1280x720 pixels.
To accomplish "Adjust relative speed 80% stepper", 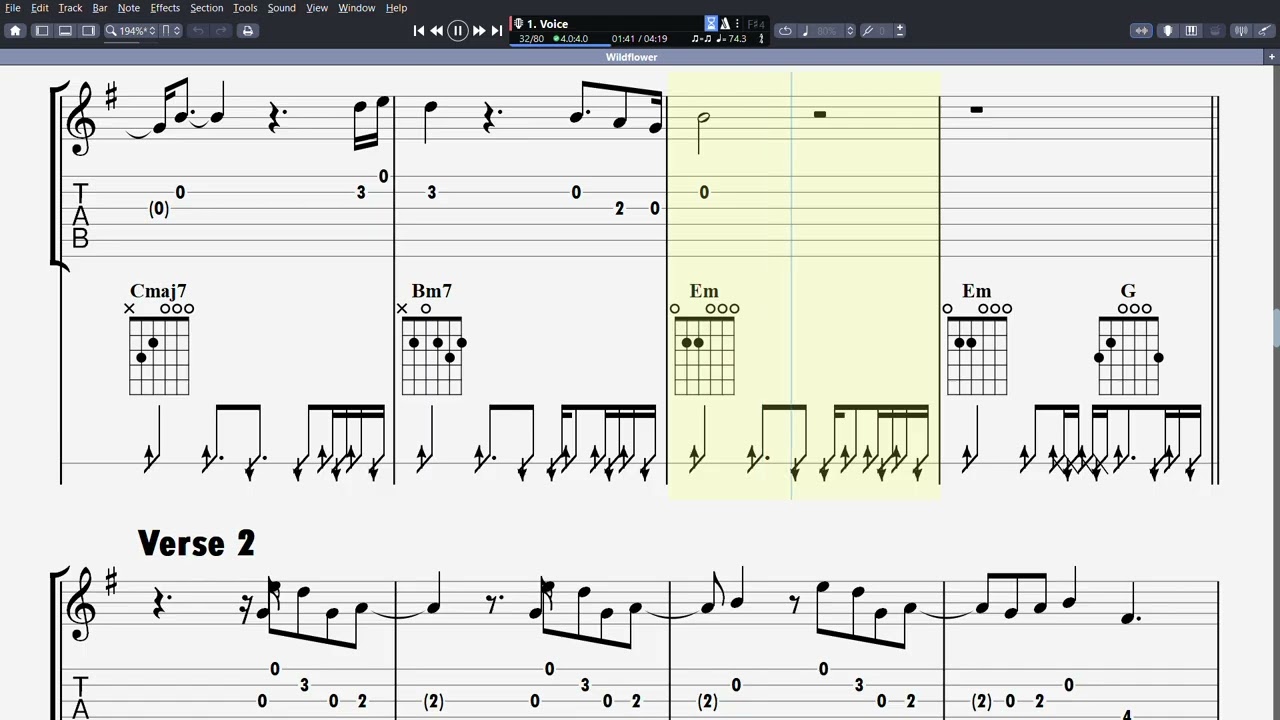I will pyautogui.click(x=850, y=31).
